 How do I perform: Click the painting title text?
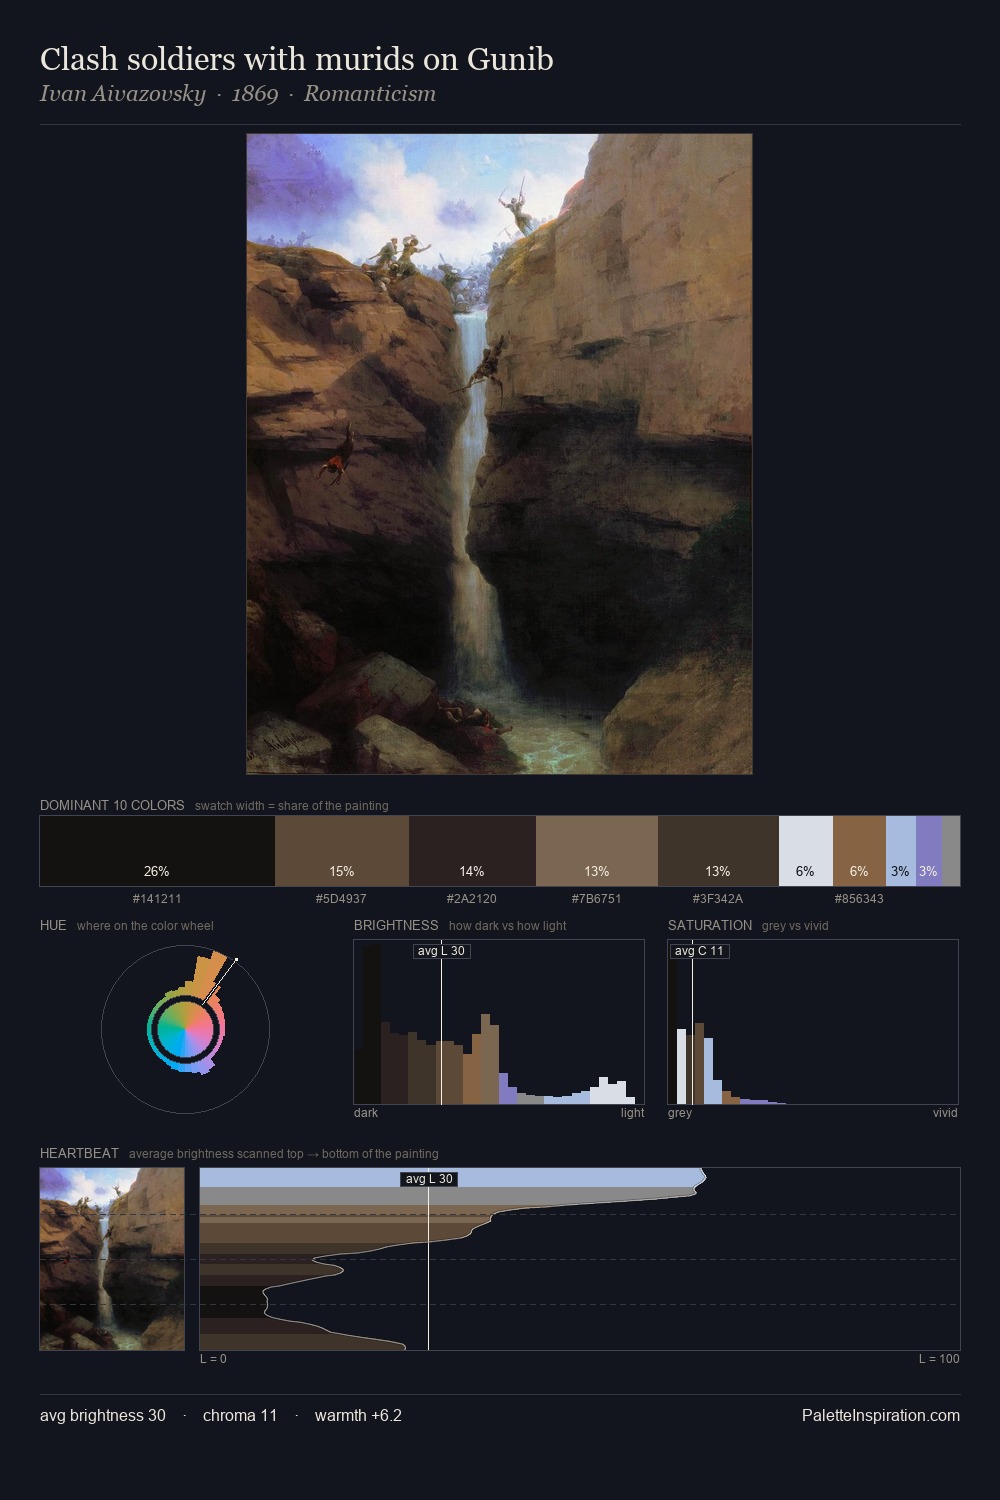click(x=297, y=59)
